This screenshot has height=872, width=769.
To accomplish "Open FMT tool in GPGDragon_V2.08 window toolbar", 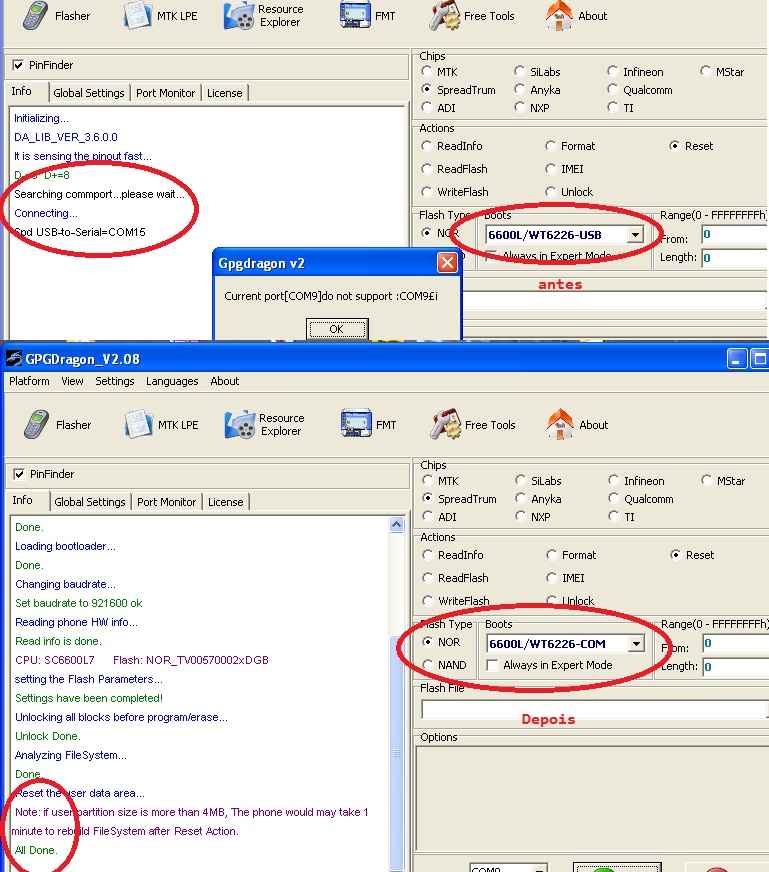I will pos(369,424).
